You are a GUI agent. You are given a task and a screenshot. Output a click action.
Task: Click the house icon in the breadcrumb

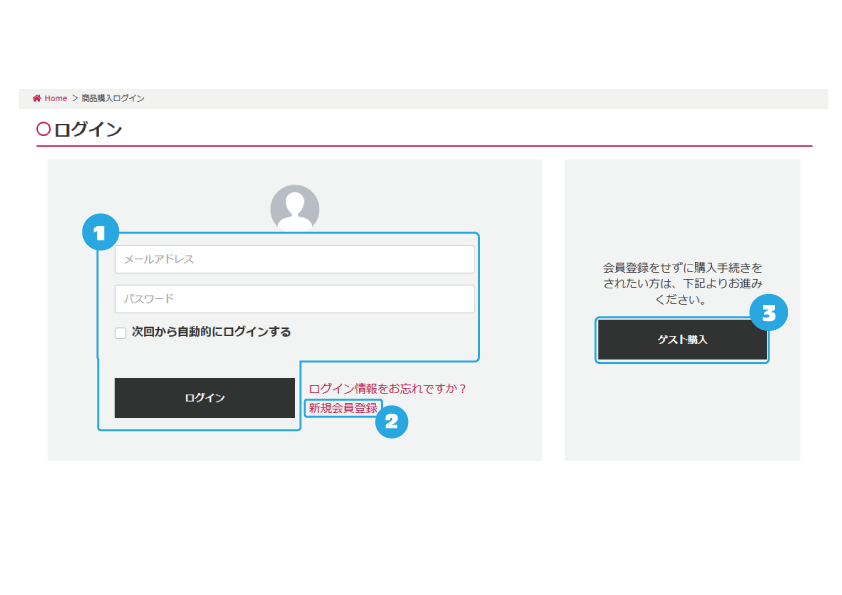37,98
